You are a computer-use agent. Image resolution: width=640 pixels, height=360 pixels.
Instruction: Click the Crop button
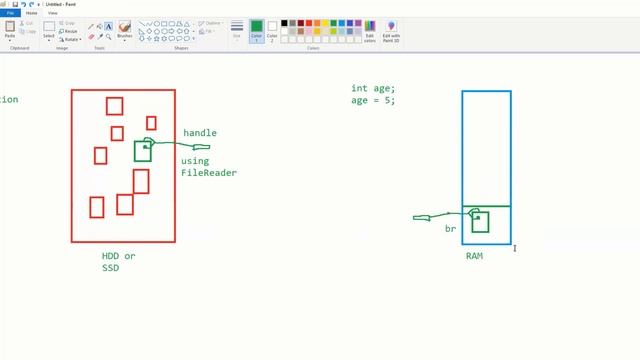click(x=67, y=23)
